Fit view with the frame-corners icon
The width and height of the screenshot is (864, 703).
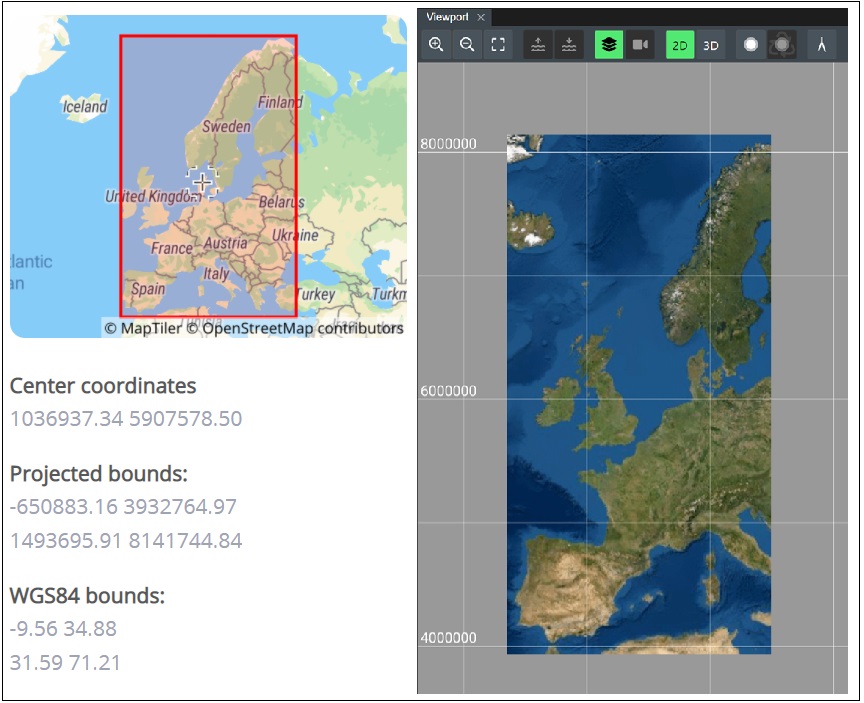point(498,45)
